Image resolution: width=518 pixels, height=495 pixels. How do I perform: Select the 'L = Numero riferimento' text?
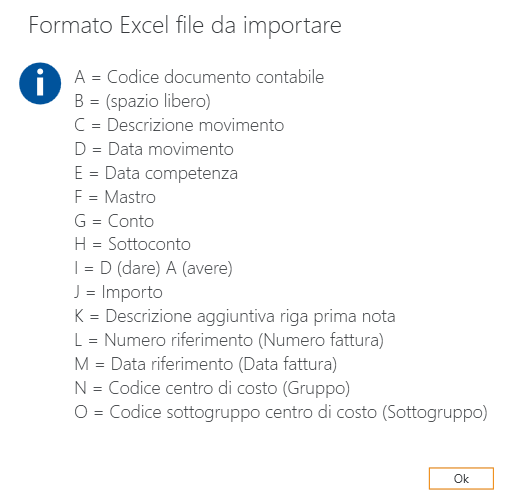coord(164,340)
